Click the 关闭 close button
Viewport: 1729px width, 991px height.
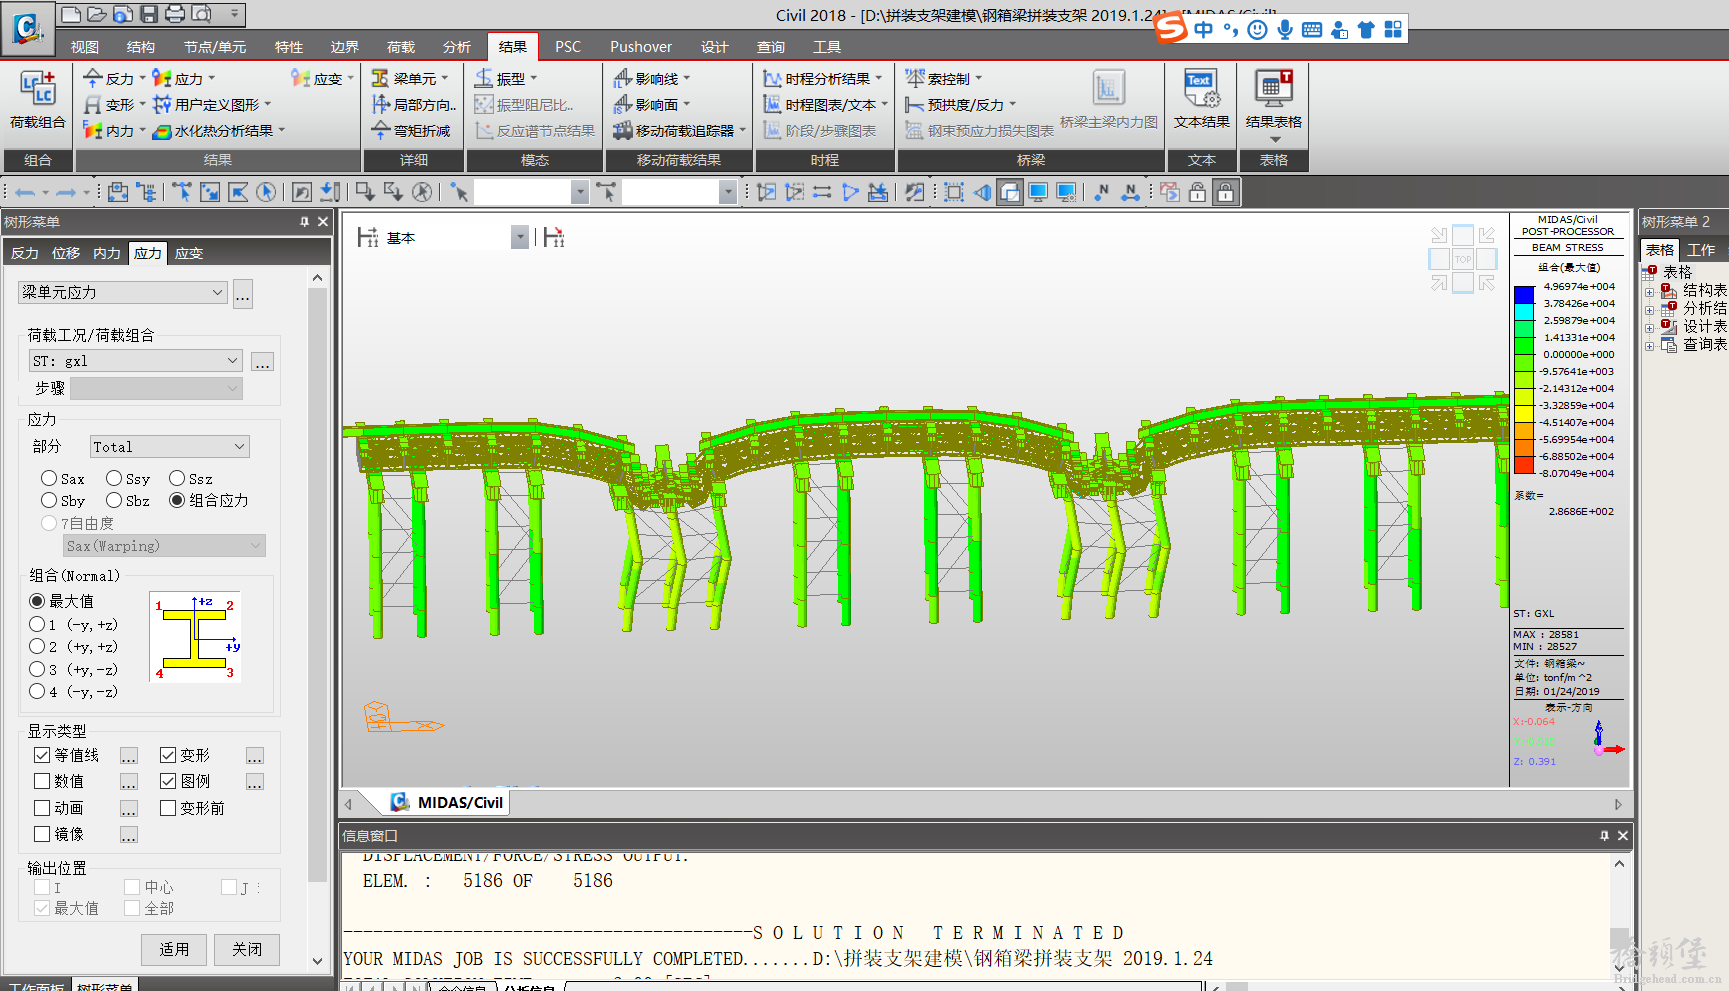click(x=247, y=949)
